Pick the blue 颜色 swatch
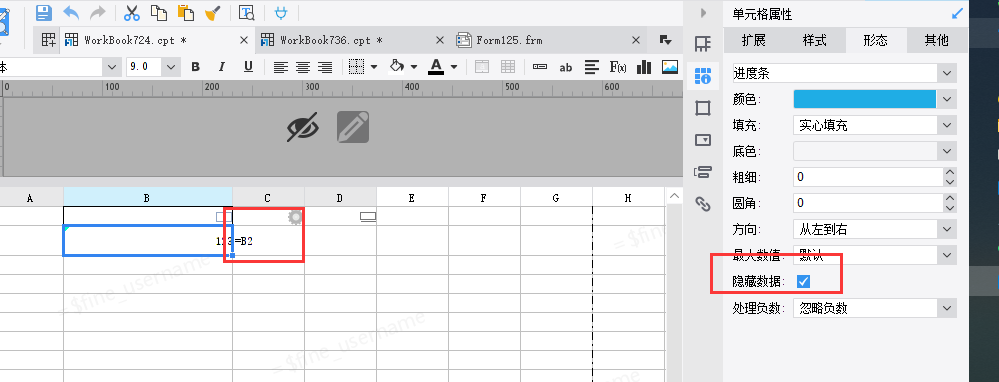The height and width of the screenshot is (382, 999). click(865, 99)
